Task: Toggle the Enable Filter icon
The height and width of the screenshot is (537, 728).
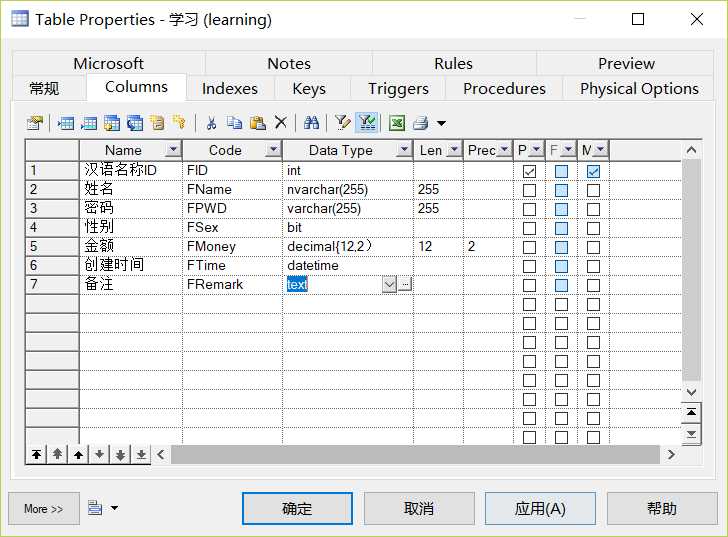Action: pyautogui.click(x=367, y=123)
